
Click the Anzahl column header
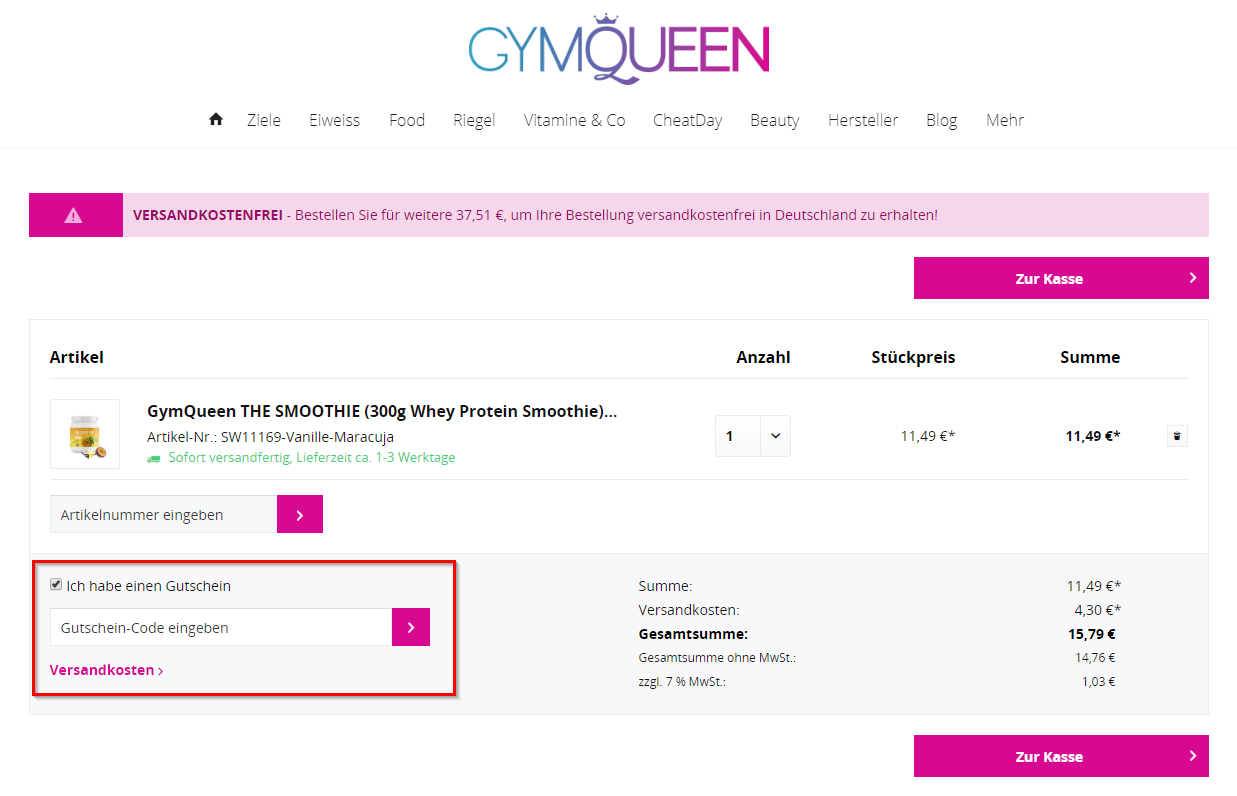click(763, 357)
